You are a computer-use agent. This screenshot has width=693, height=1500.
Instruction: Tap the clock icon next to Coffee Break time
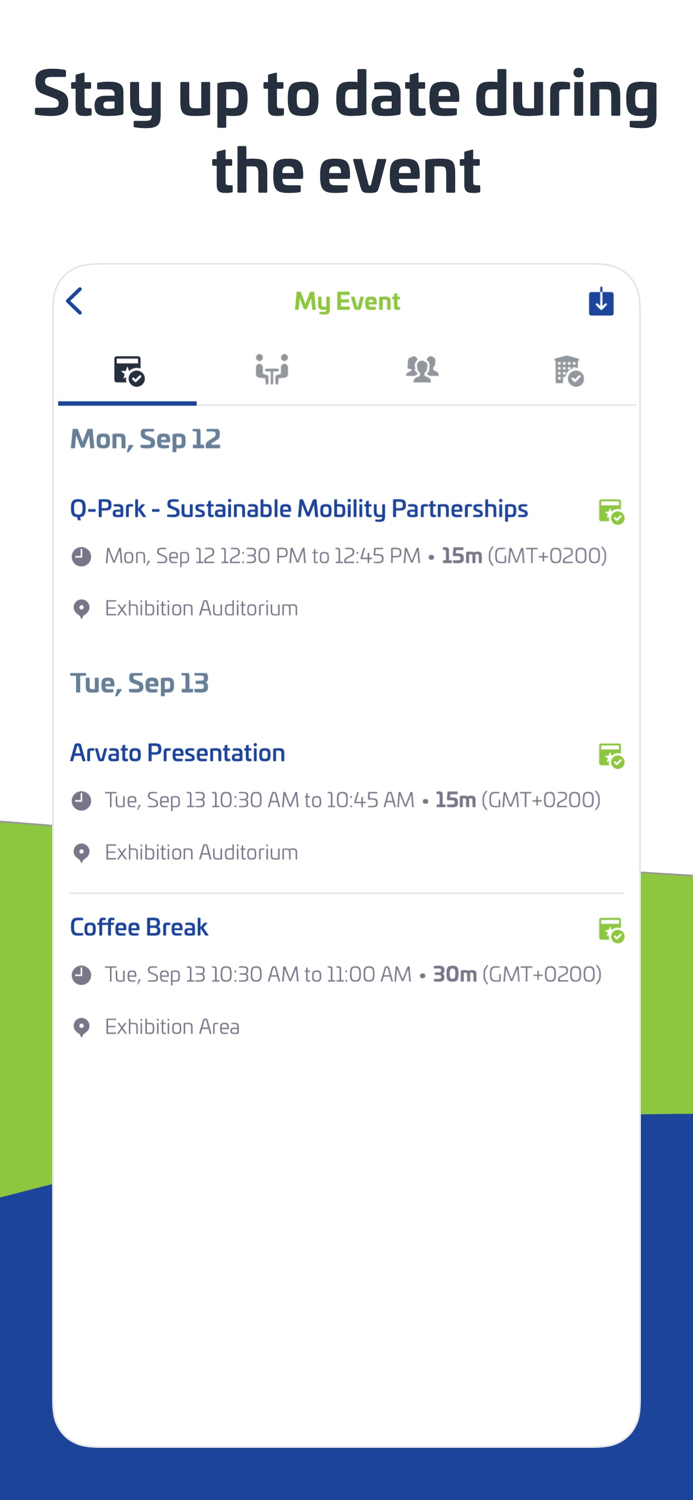tap(81, 974)
